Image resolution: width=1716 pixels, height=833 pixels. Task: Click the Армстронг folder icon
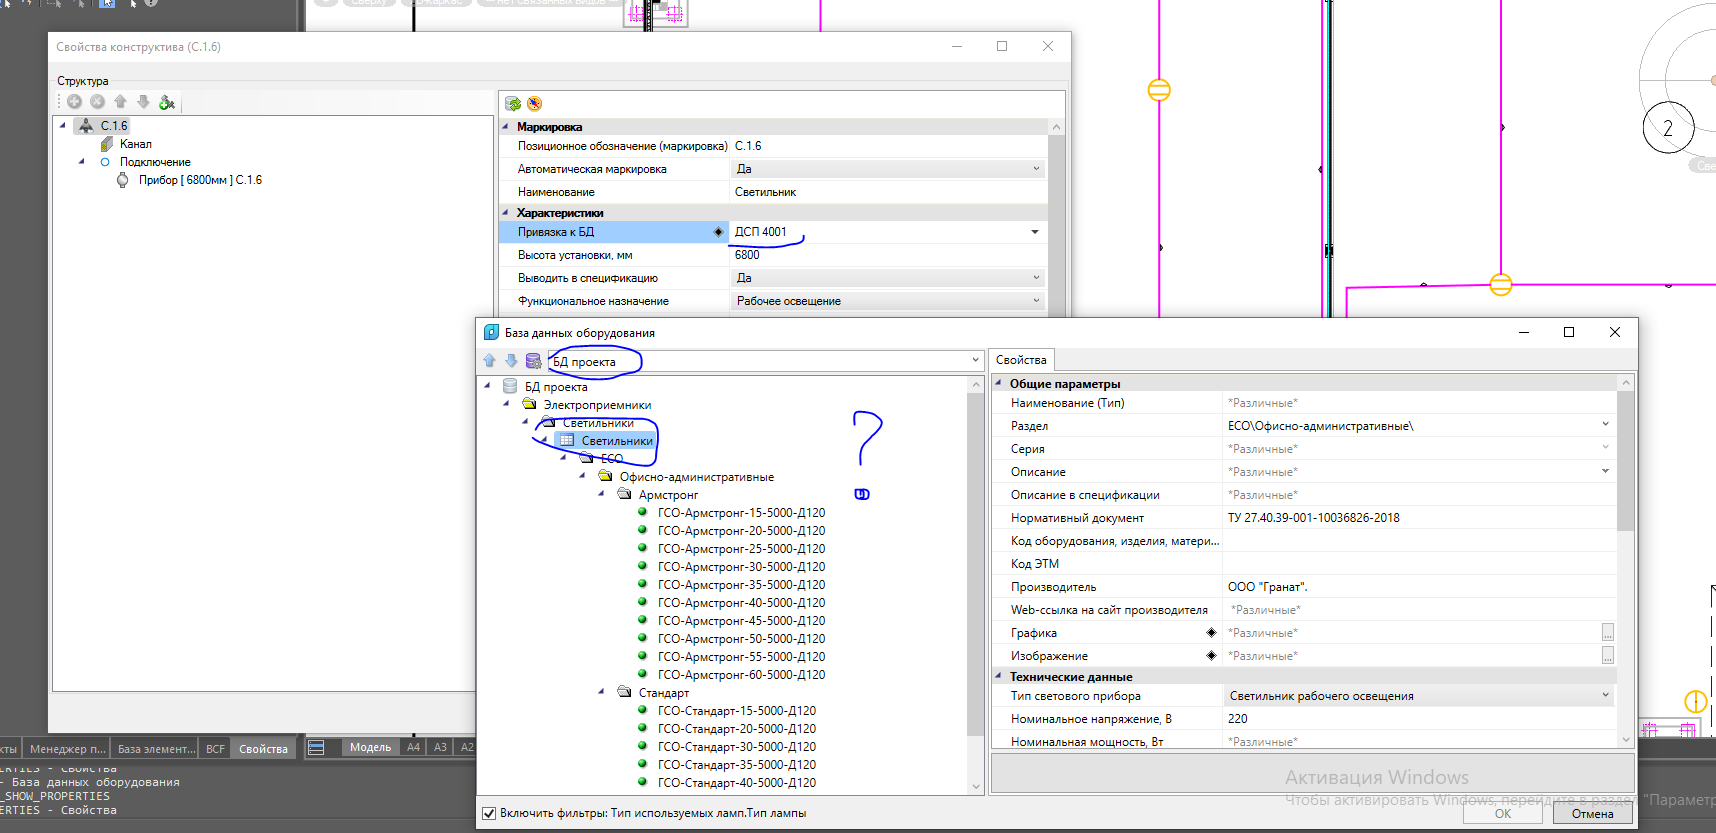[624, 495]
